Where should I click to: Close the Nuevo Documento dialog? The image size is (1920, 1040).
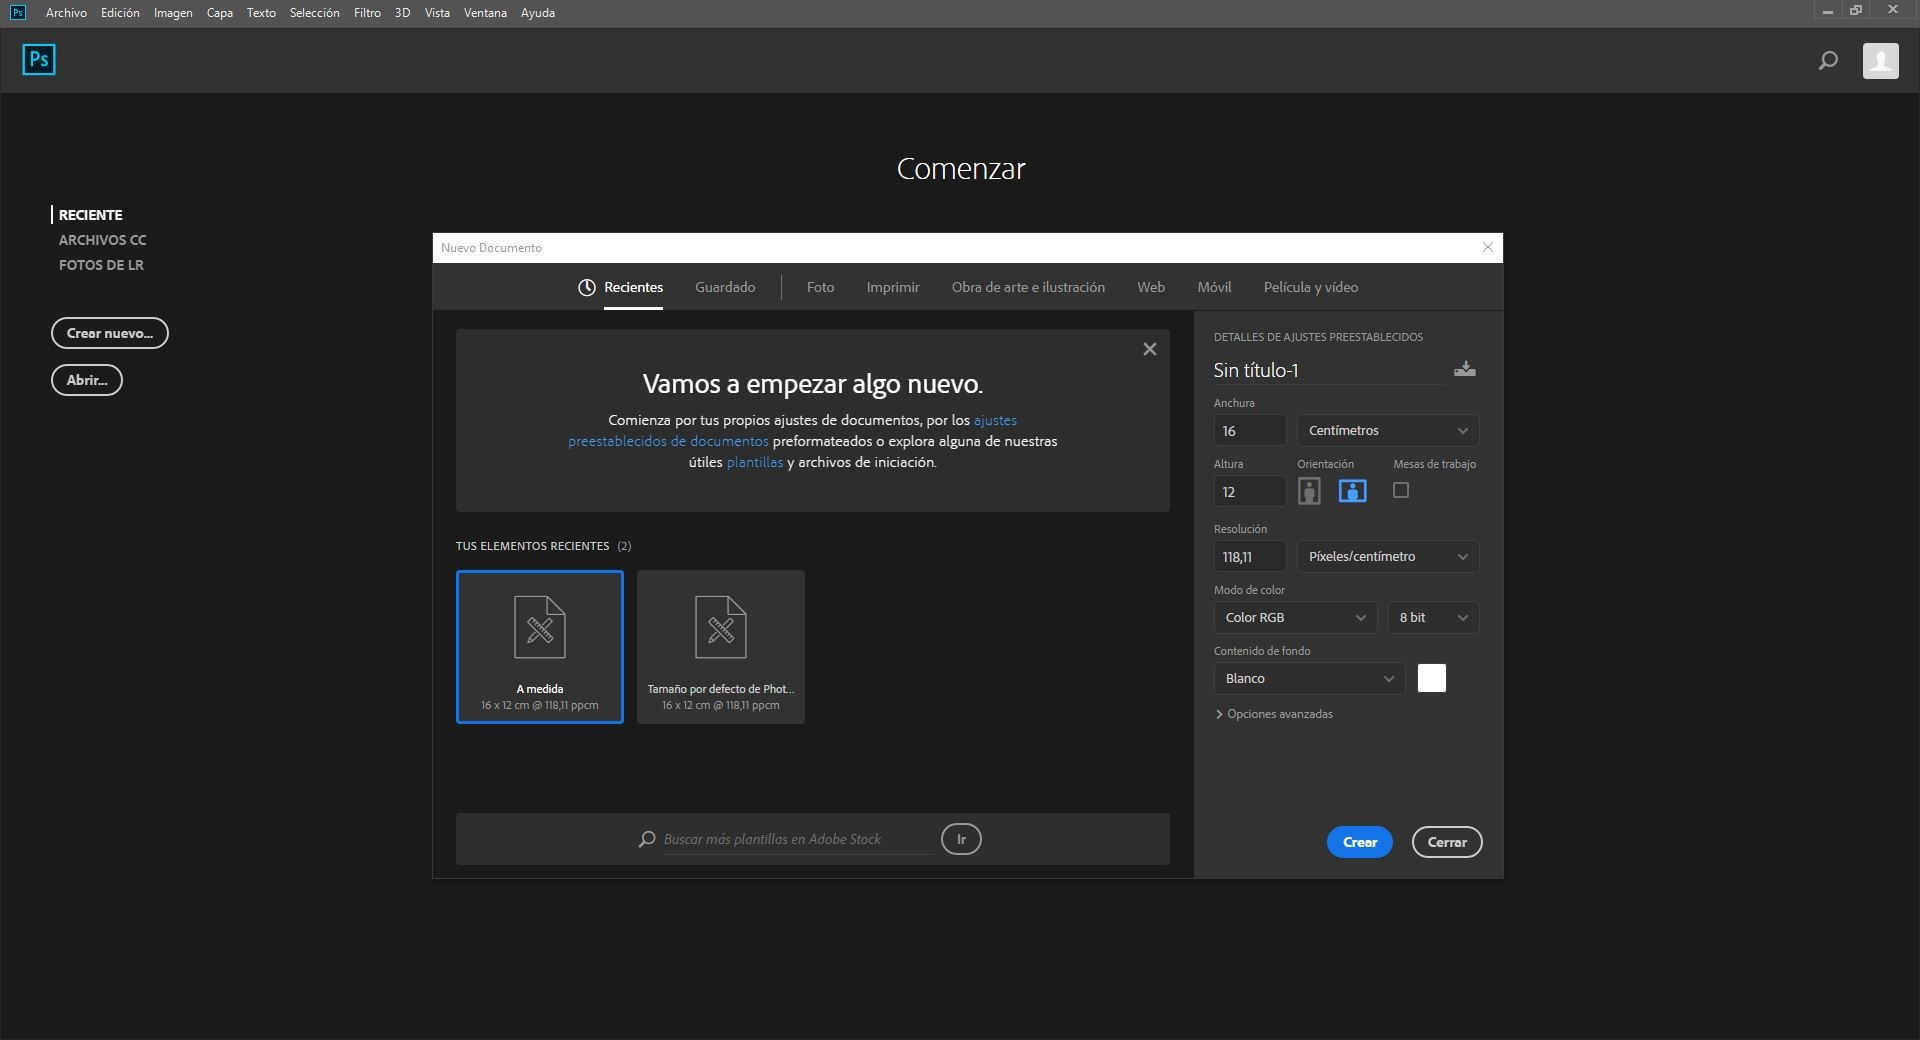click(1488, 248)
